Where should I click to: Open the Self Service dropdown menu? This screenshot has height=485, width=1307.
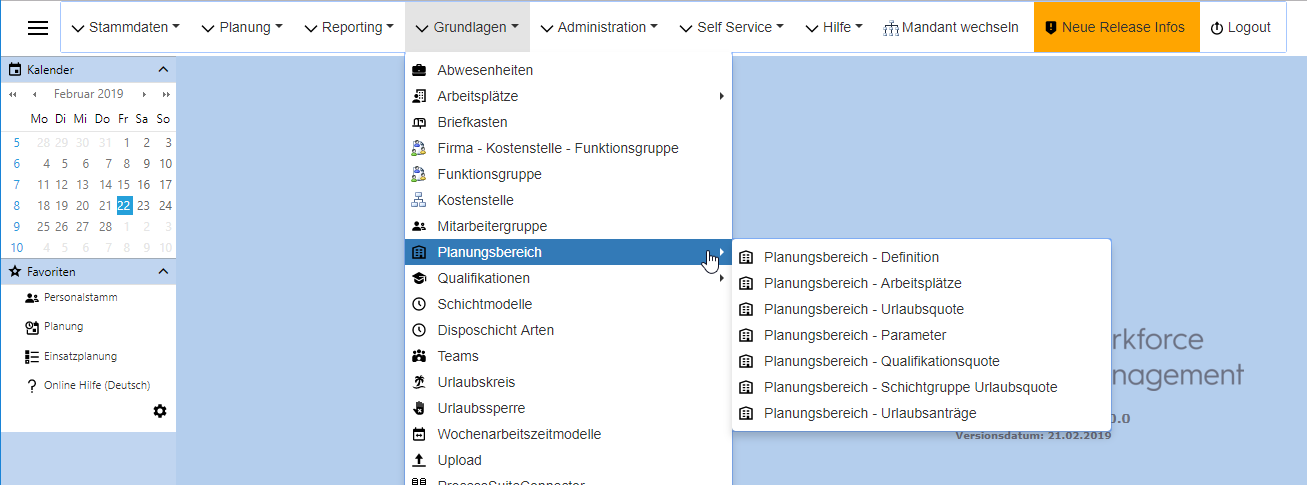[731, 27]
